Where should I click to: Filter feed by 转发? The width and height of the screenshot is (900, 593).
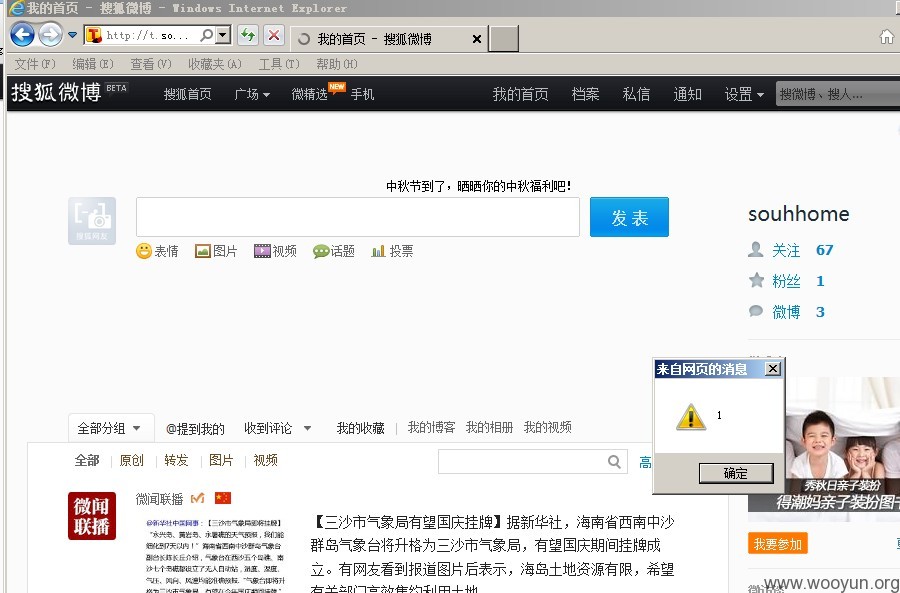click(176, 460)
